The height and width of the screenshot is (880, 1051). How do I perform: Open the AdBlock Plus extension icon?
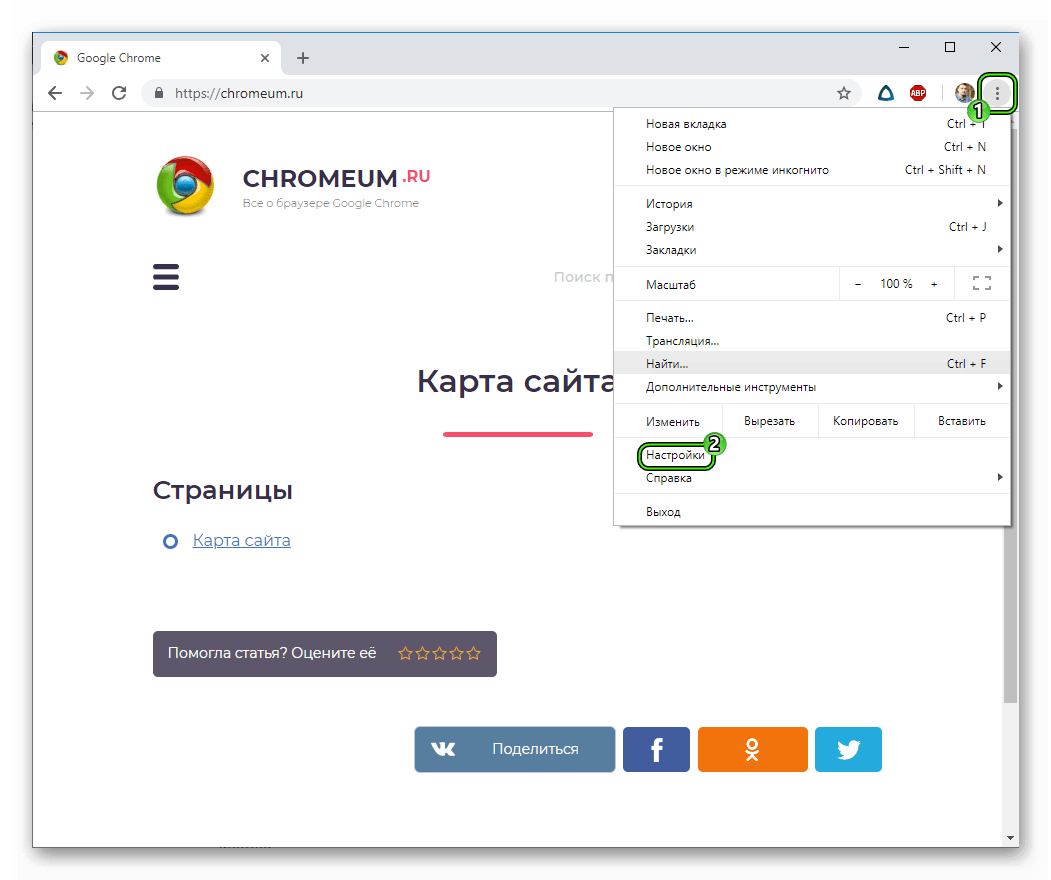pos(918,93)
